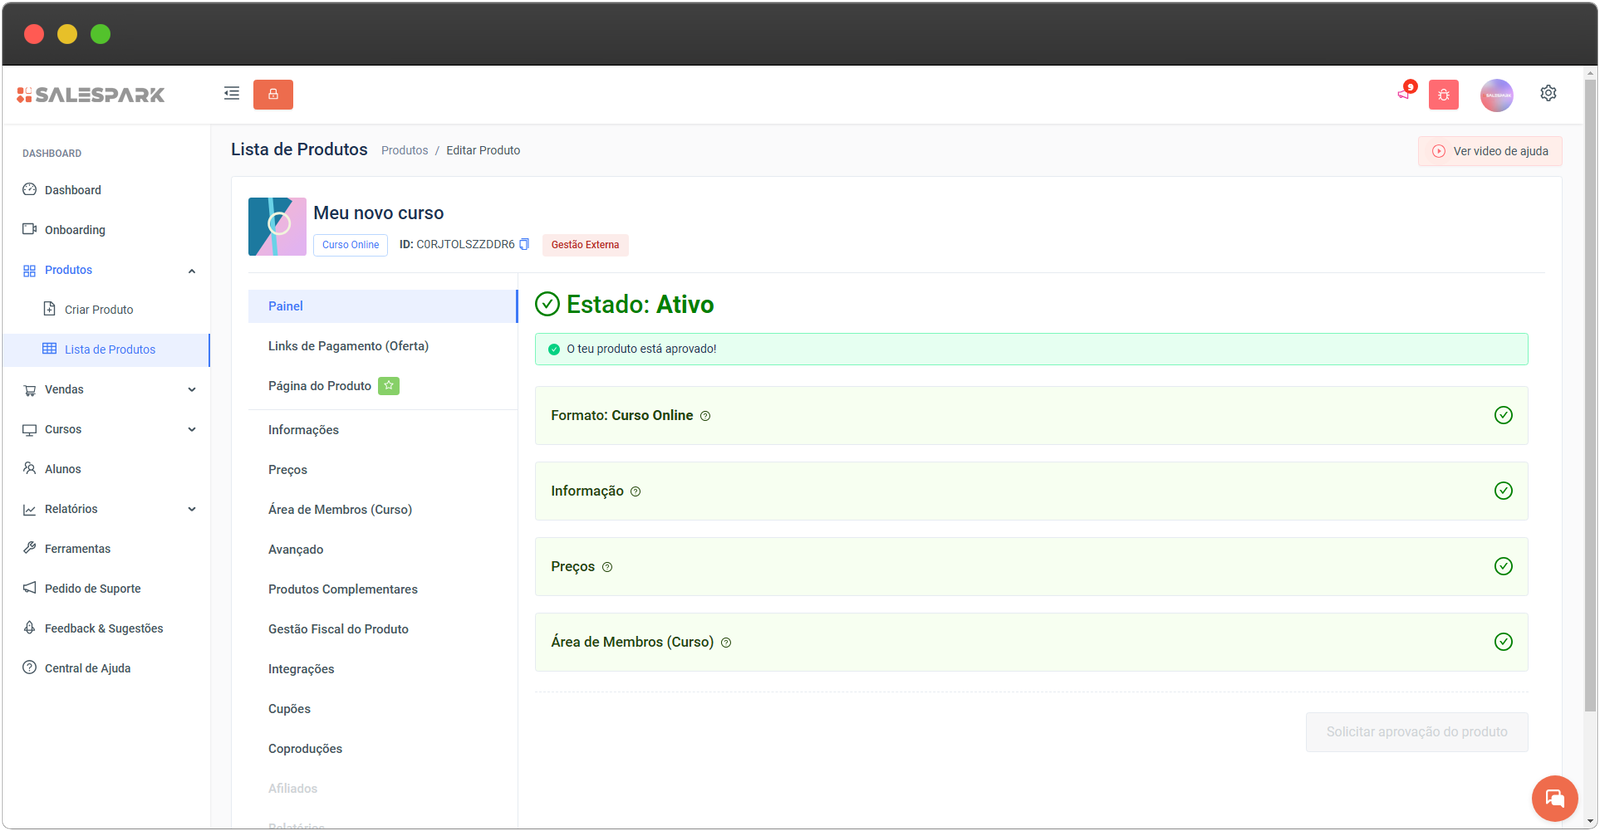The height and width of the screenshot is (831, 1600).
Task: Click the red bug report icon
Action: pyautogui.click(x=1443, y=95)
